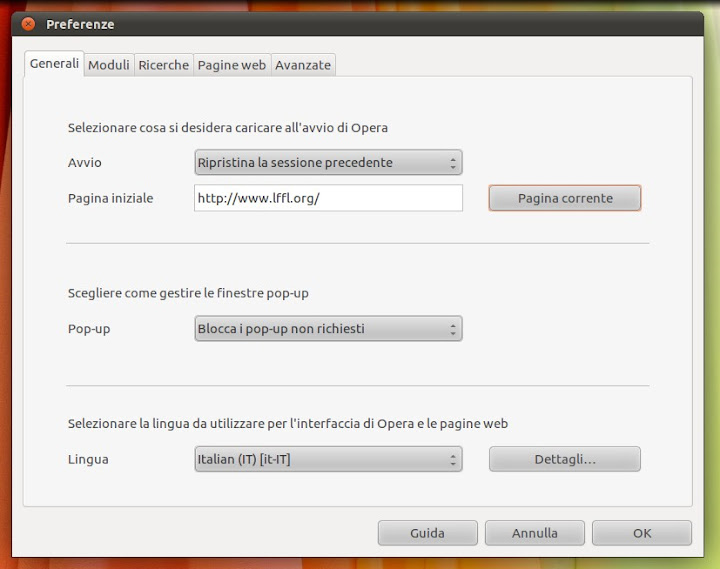Switch to the Generali tab
Image resolution: width=720 pixels, height=569 pixels.
tap(54, 63)
